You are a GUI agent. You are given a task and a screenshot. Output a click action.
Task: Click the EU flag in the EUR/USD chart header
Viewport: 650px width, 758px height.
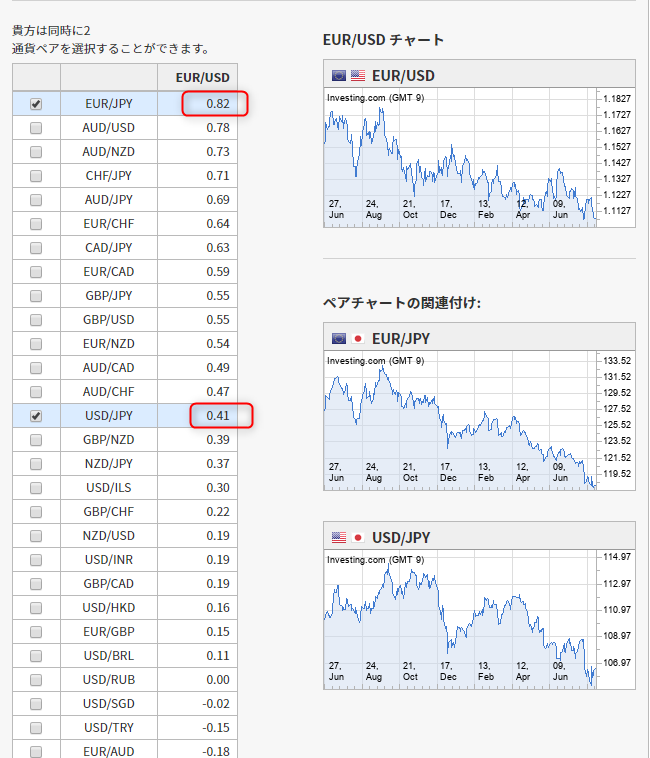339,75
